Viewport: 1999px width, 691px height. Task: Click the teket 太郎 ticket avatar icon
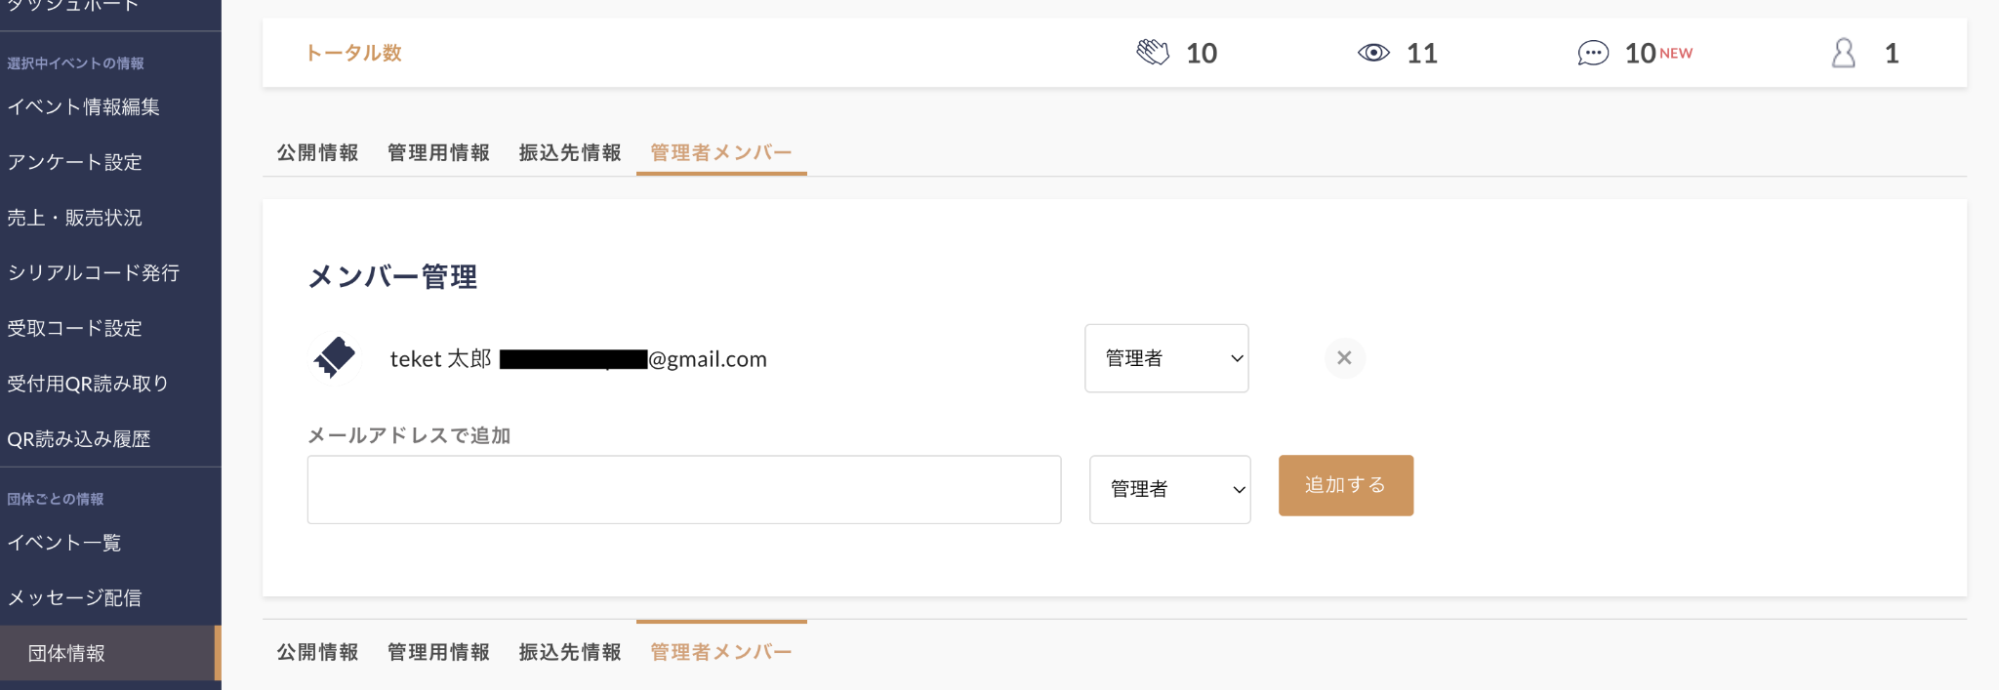tap(335, 358)
